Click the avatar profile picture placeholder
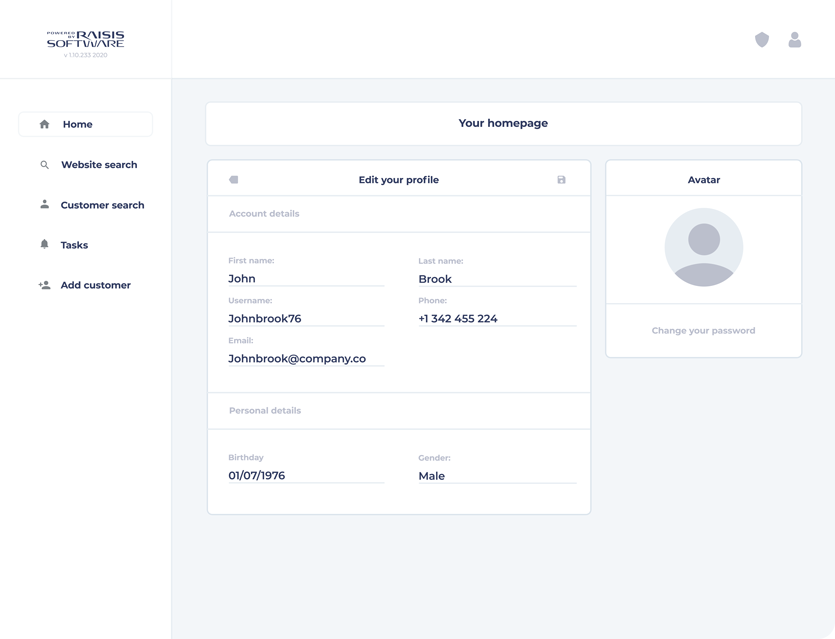The image size is (835, 639). coord(703,247)
